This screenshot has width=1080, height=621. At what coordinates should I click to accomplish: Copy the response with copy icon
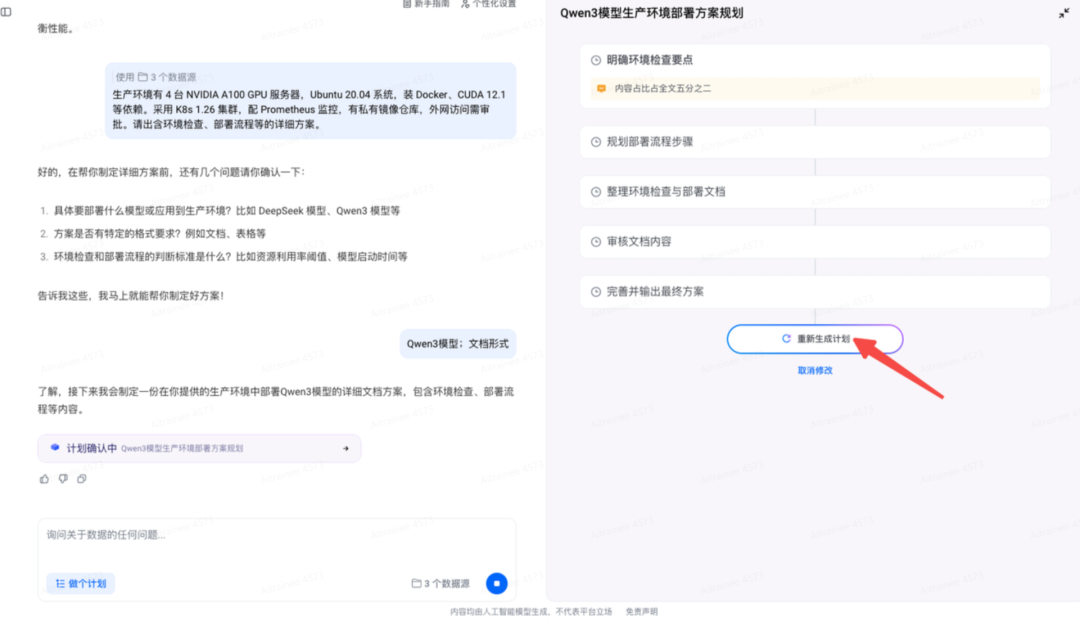81,478
